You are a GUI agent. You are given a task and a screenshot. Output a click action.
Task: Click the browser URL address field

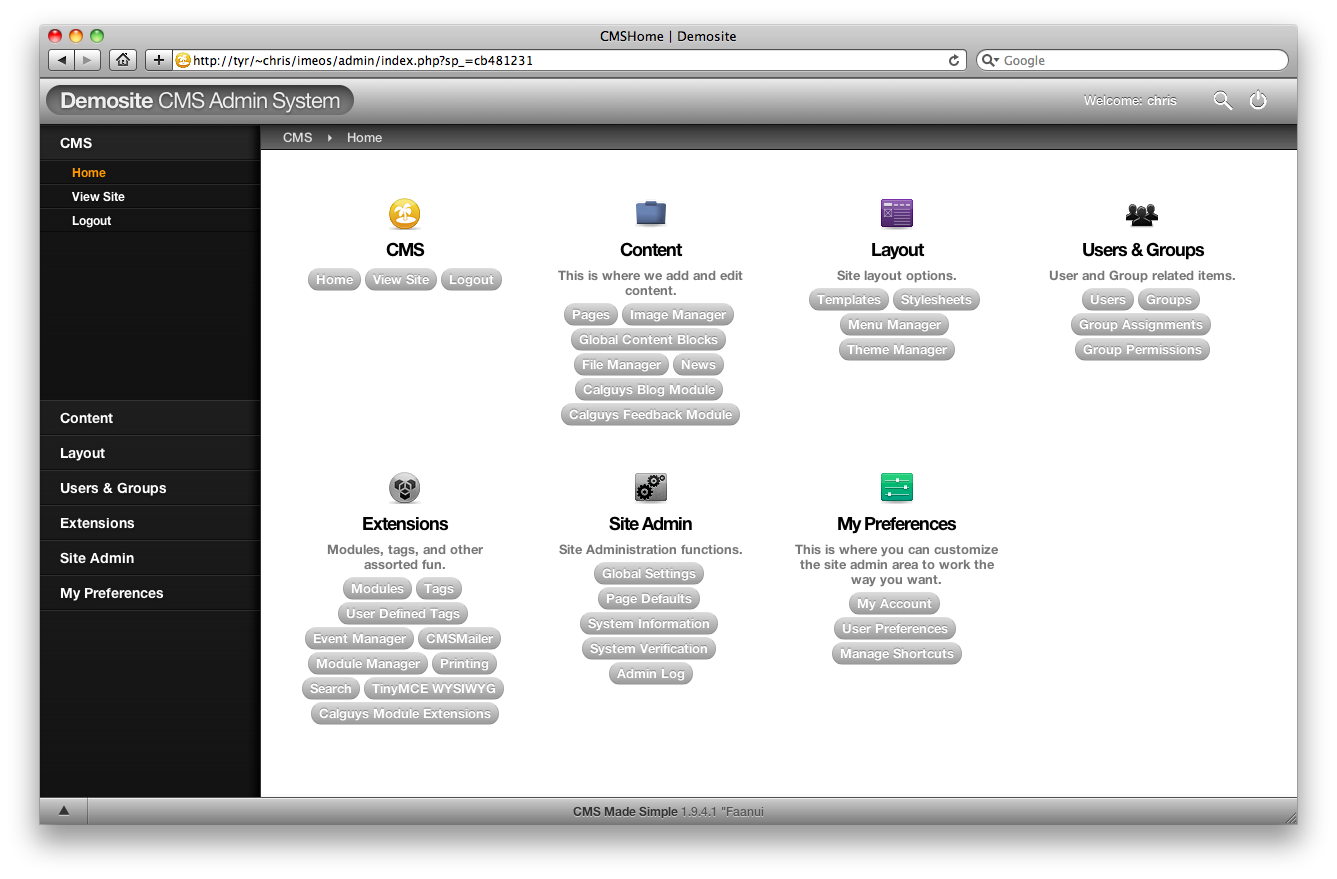pos(570,60)
